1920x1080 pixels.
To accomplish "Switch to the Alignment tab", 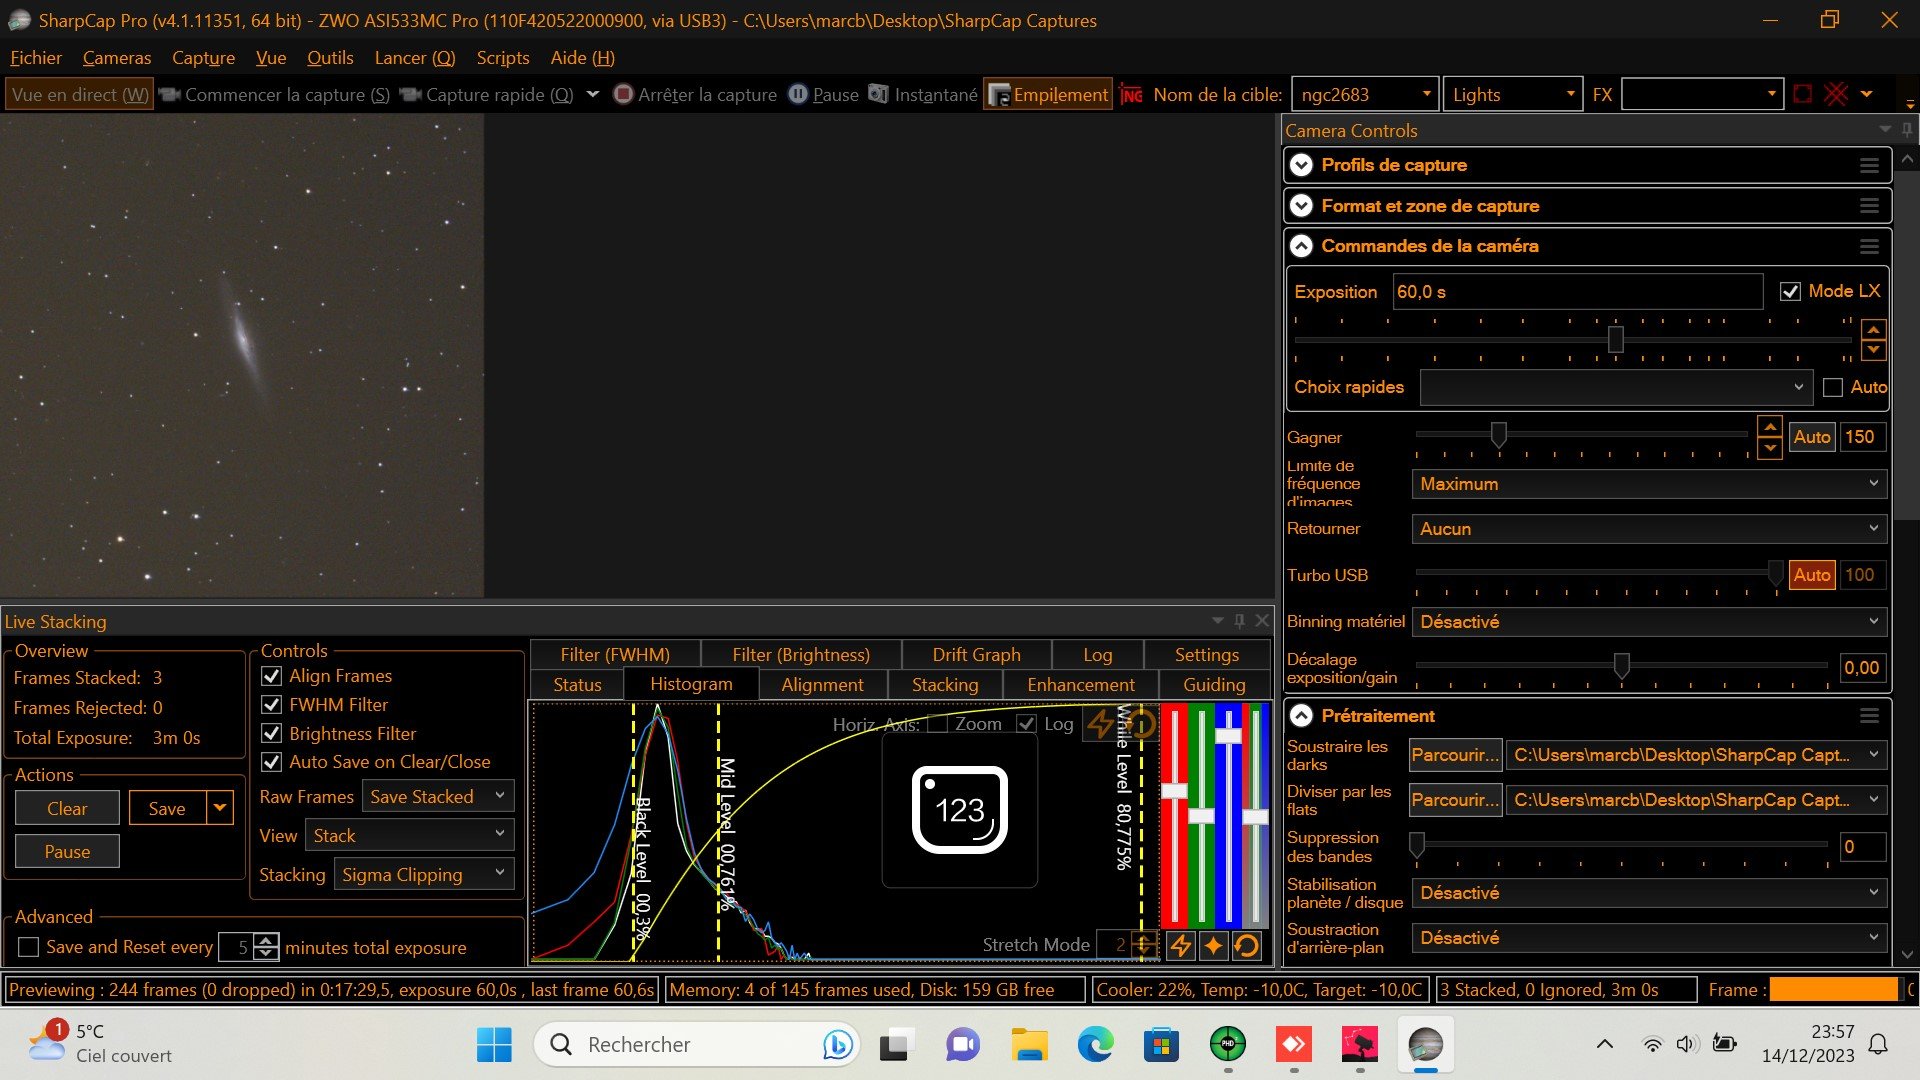I will coord(822,685).
